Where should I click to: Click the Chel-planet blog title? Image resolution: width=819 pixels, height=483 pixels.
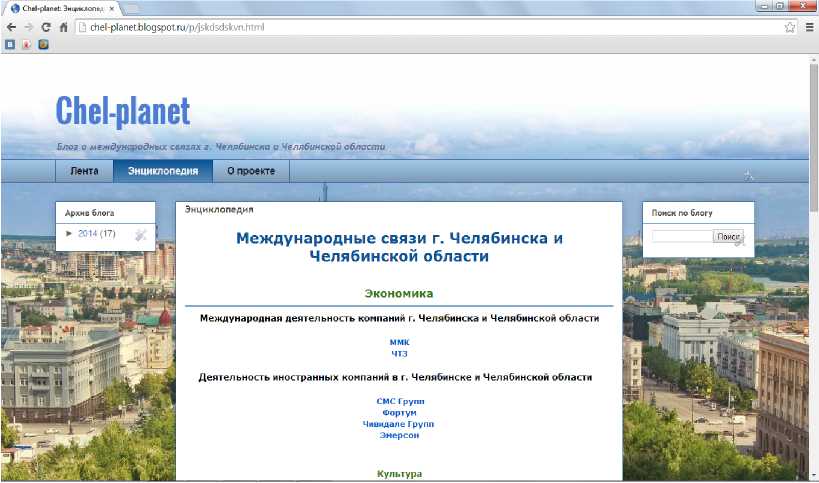[123, 111]
